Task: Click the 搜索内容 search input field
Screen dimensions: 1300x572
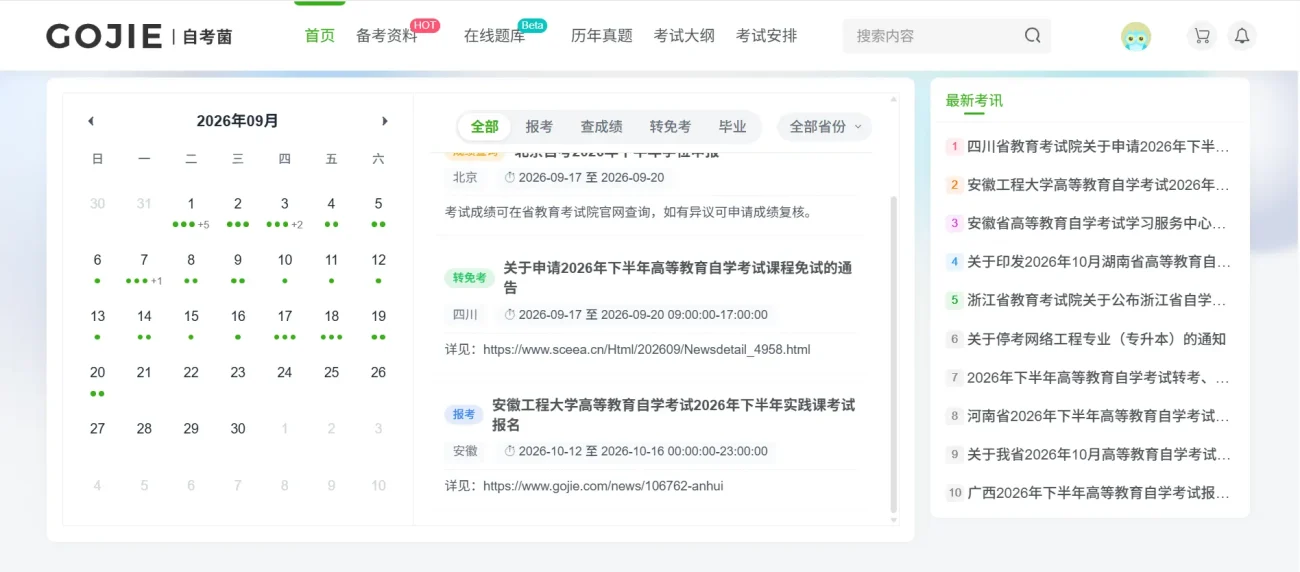Action: pos(935,36)
